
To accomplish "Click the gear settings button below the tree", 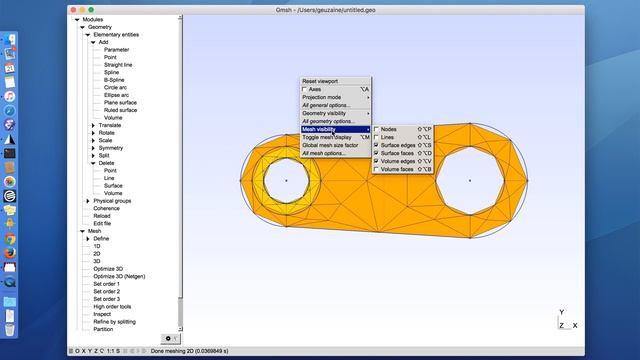I will coord(171,338).
